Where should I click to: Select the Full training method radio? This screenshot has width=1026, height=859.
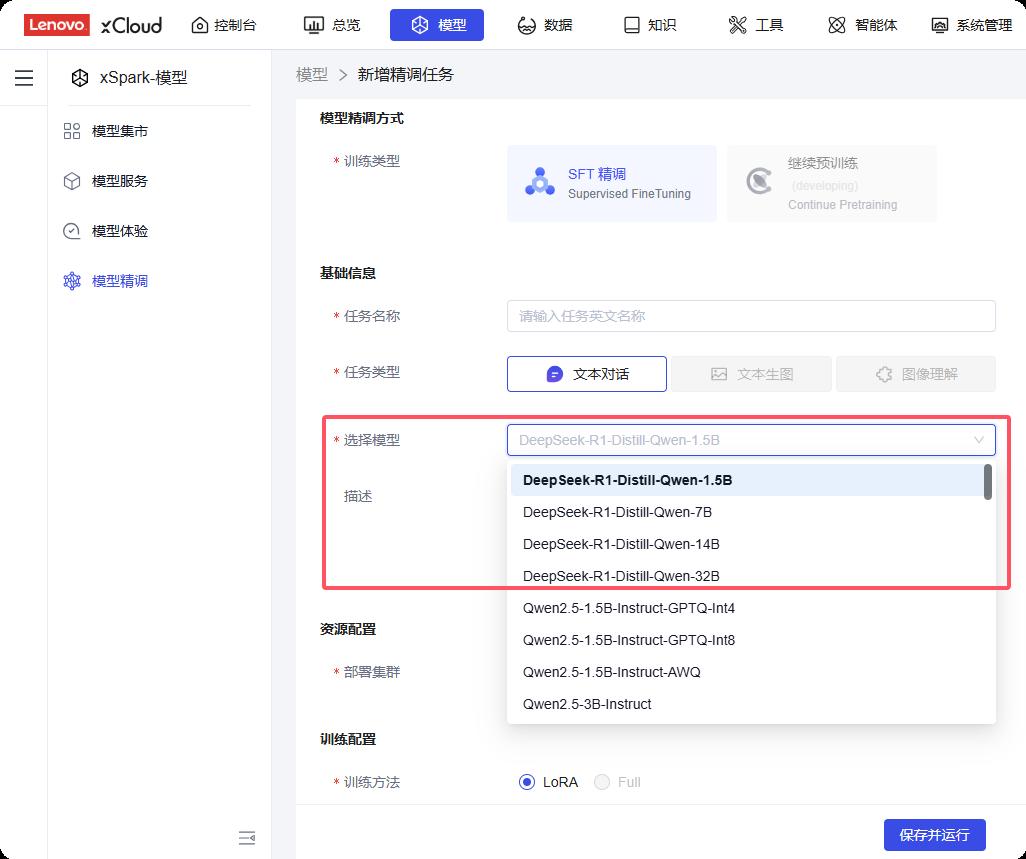tap(602, 782)
